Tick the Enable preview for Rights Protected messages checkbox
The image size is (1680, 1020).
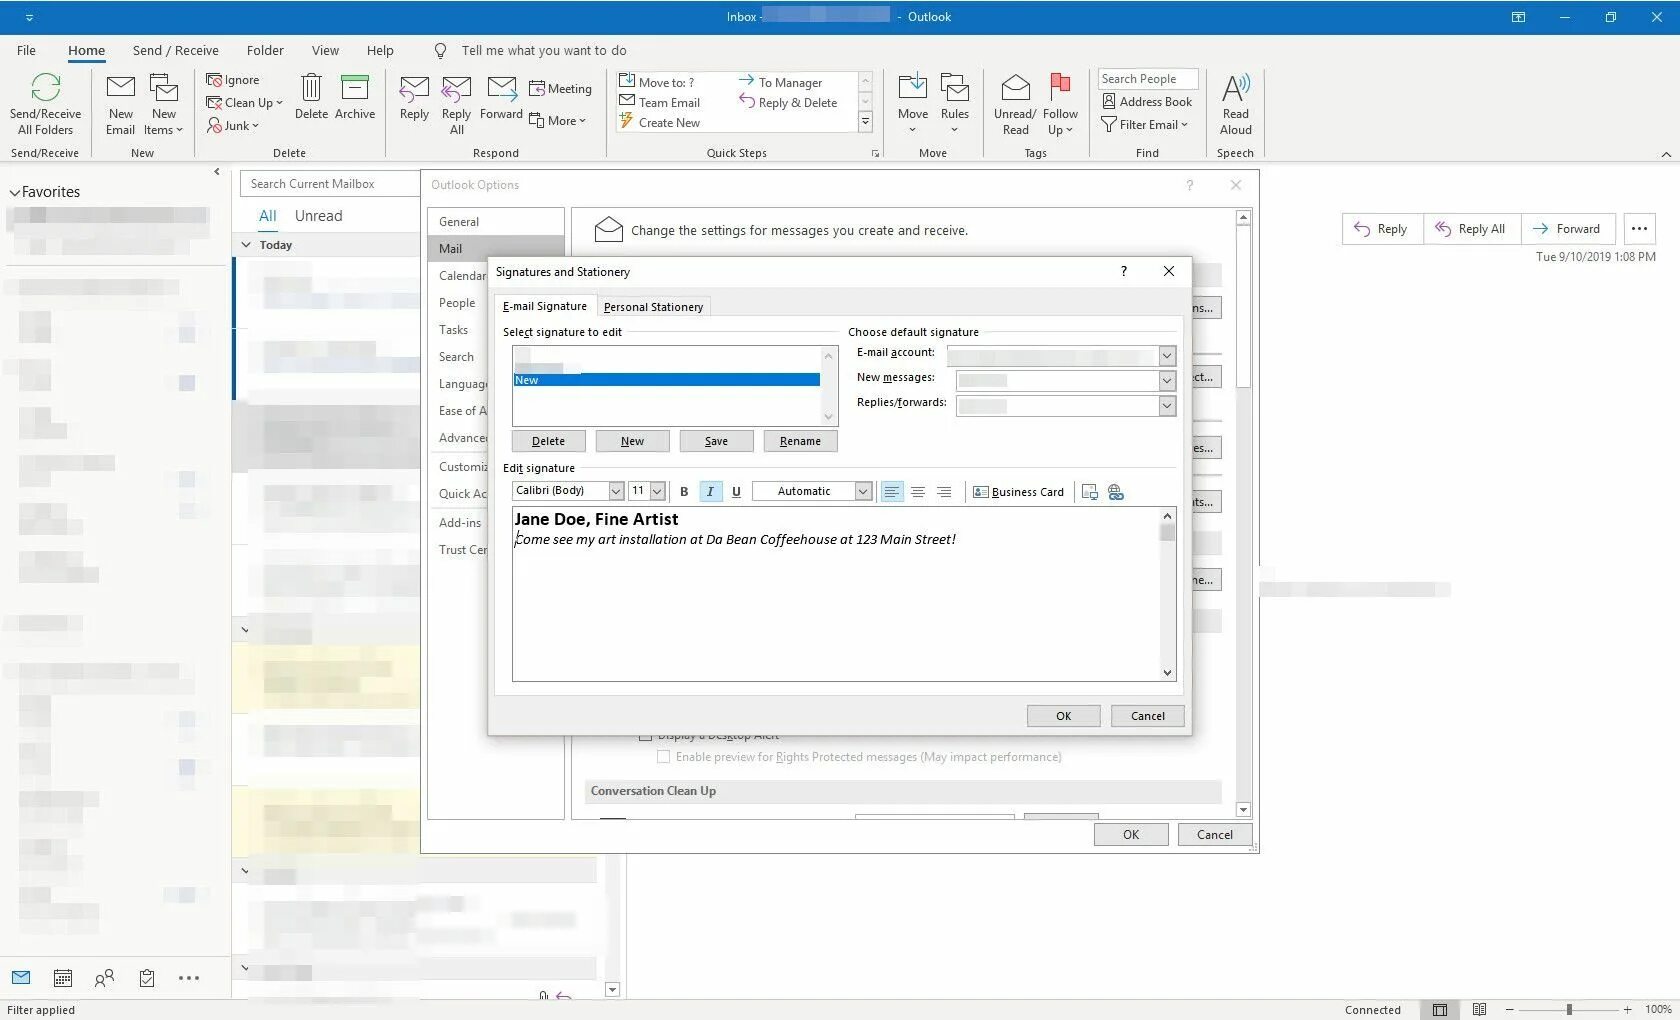663,757
